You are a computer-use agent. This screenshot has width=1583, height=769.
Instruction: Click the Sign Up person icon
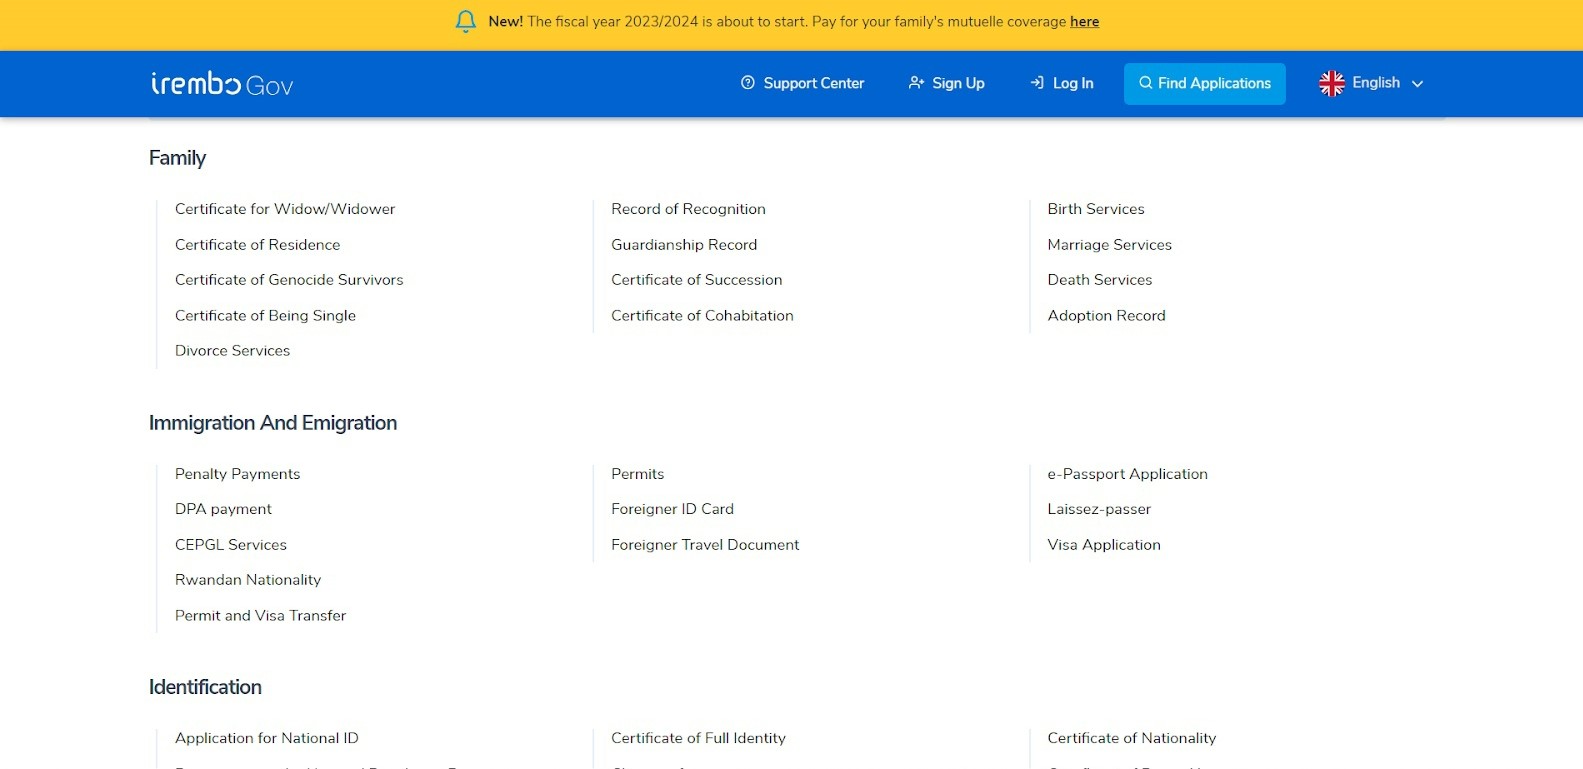coord(916,83)
